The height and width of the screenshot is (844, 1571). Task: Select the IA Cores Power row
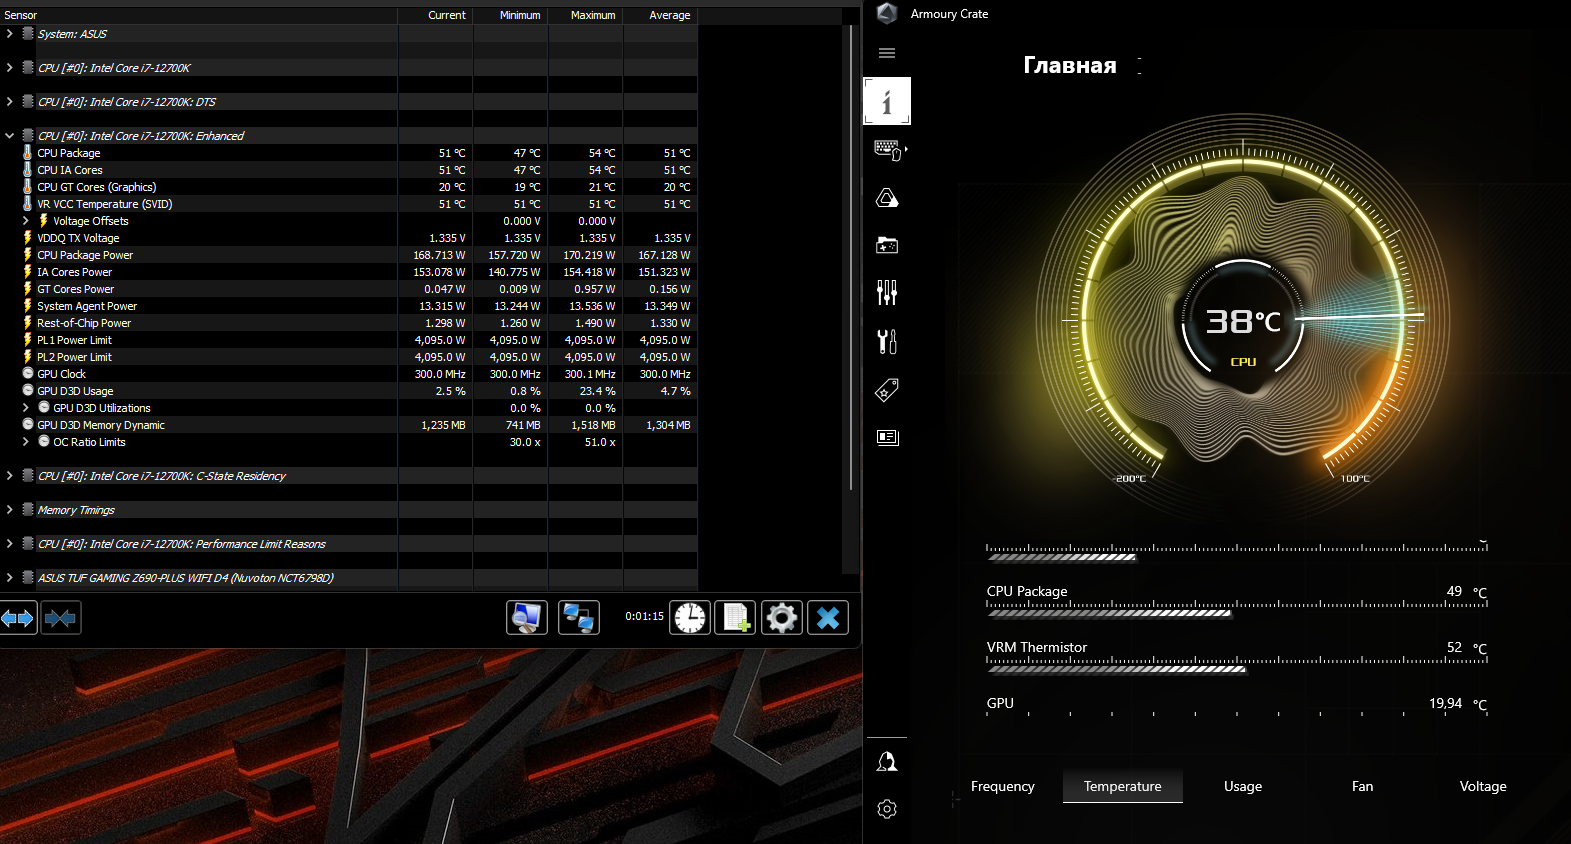click(x=349, y=272)
